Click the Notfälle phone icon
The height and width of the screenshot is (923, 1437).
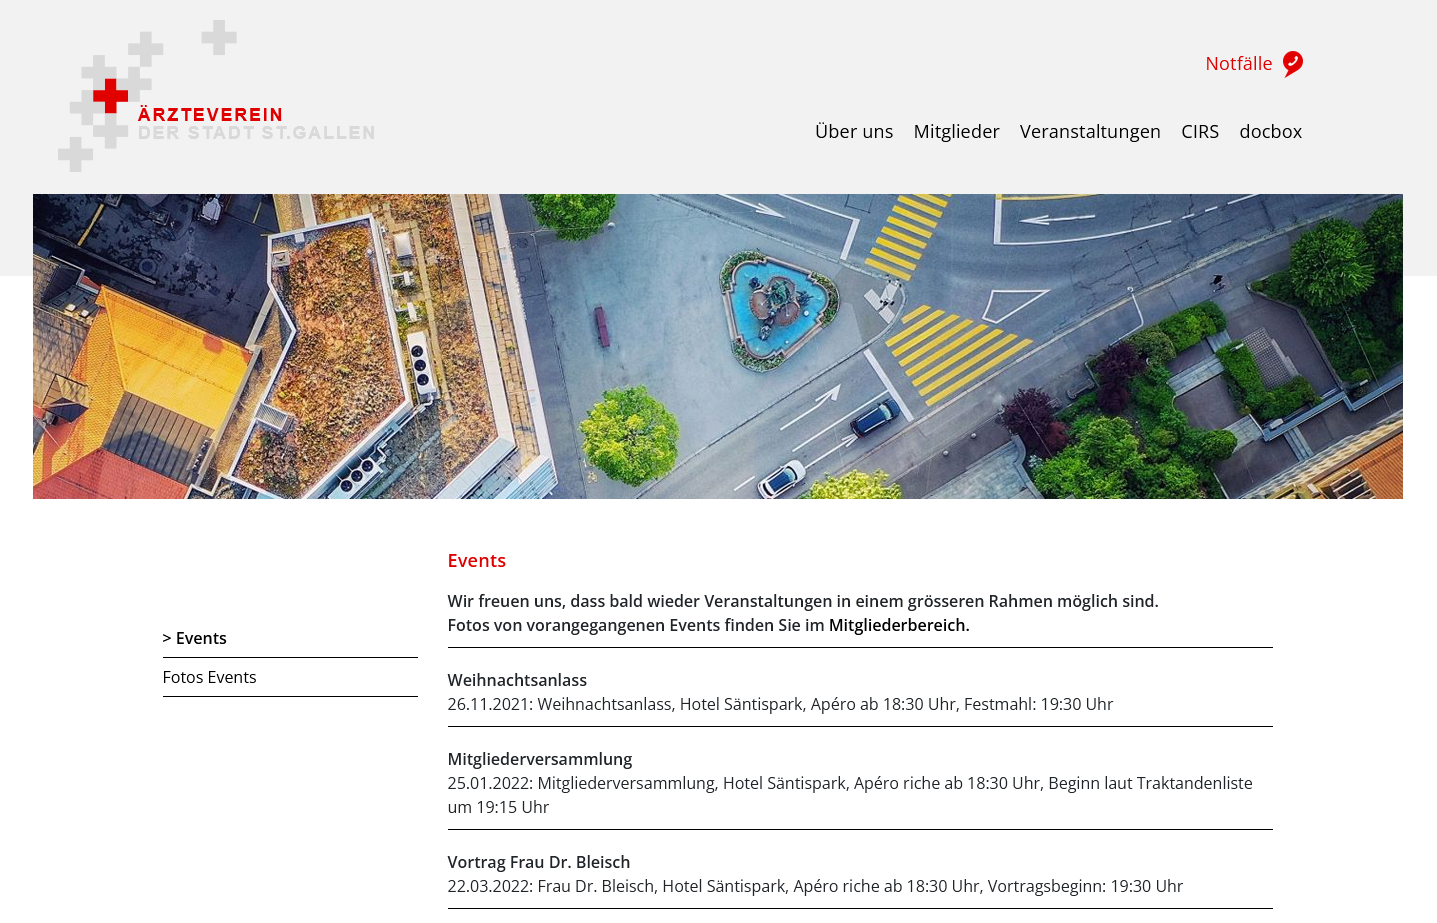[x=1292, y=64]
